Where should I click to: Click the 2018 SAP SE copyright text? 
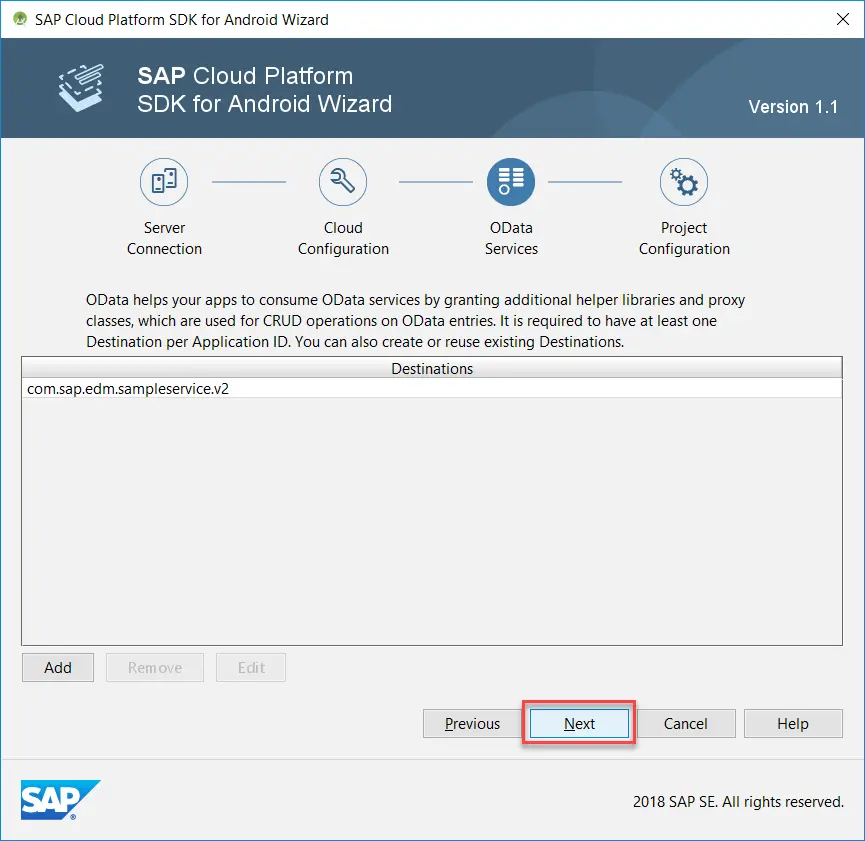click(x=738, y=801)
